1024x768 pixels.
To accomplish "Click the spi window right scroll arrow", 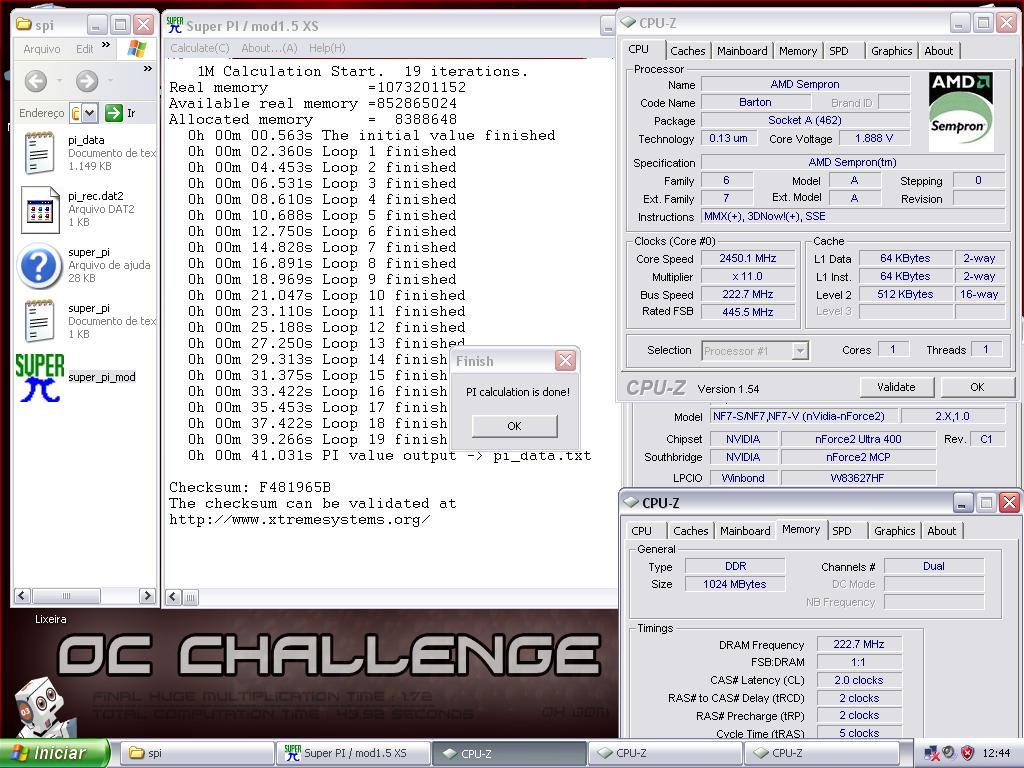I will (147, 596).
